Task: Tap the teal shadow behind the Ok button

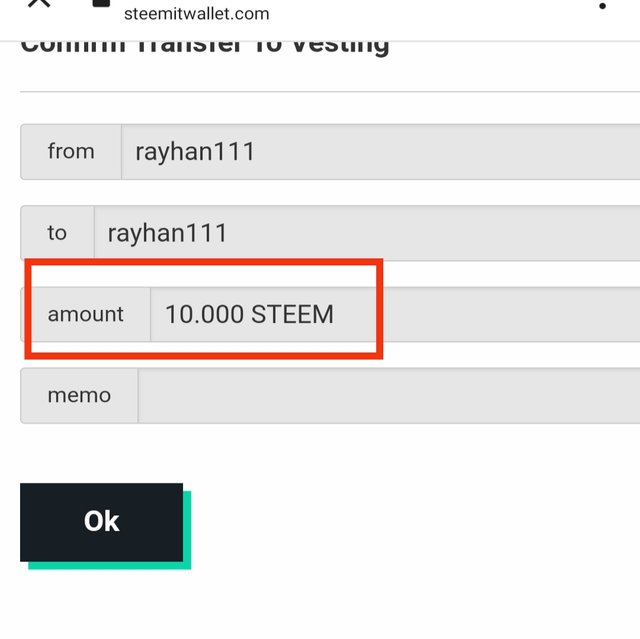Action: 187,530
